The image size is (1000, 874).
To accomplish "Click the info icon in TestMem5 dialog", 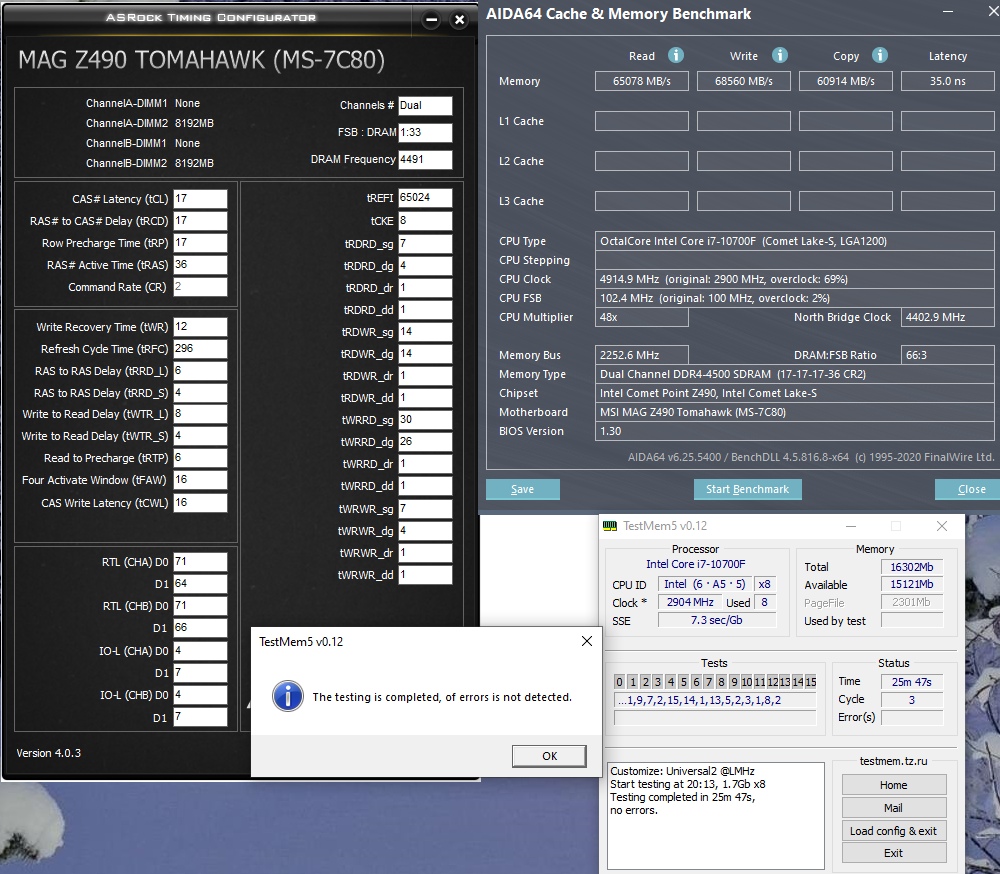I will 288,696.
